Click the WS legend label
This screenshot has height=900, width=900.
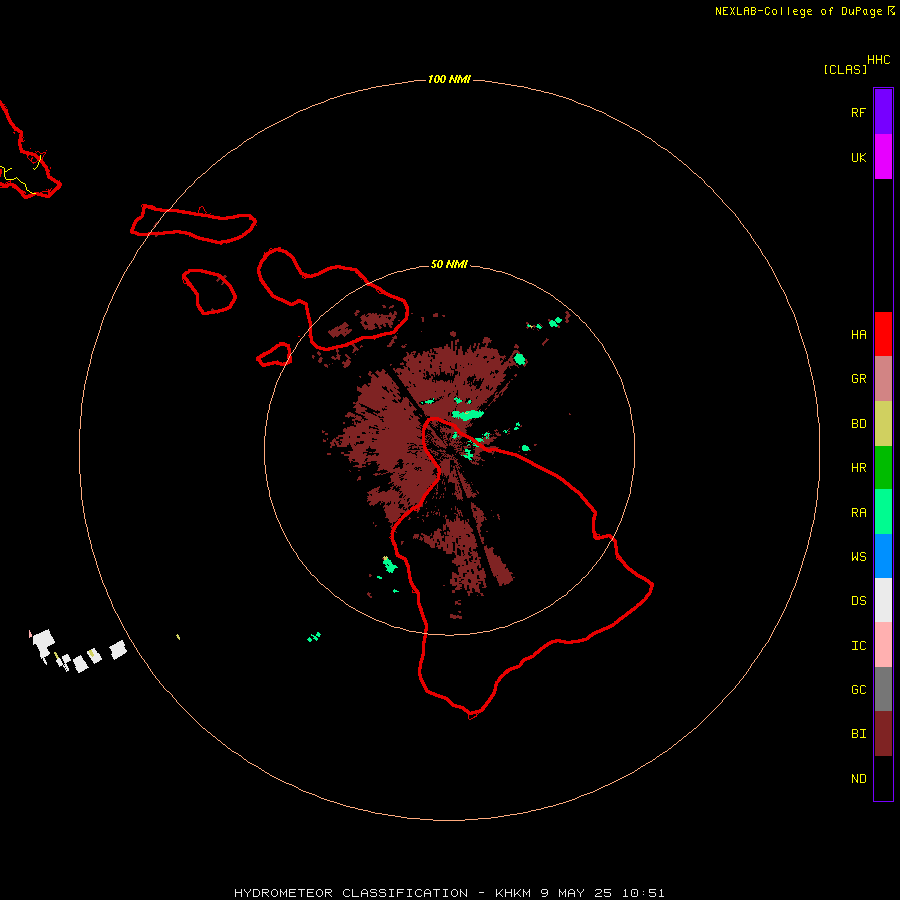[858, 557]
